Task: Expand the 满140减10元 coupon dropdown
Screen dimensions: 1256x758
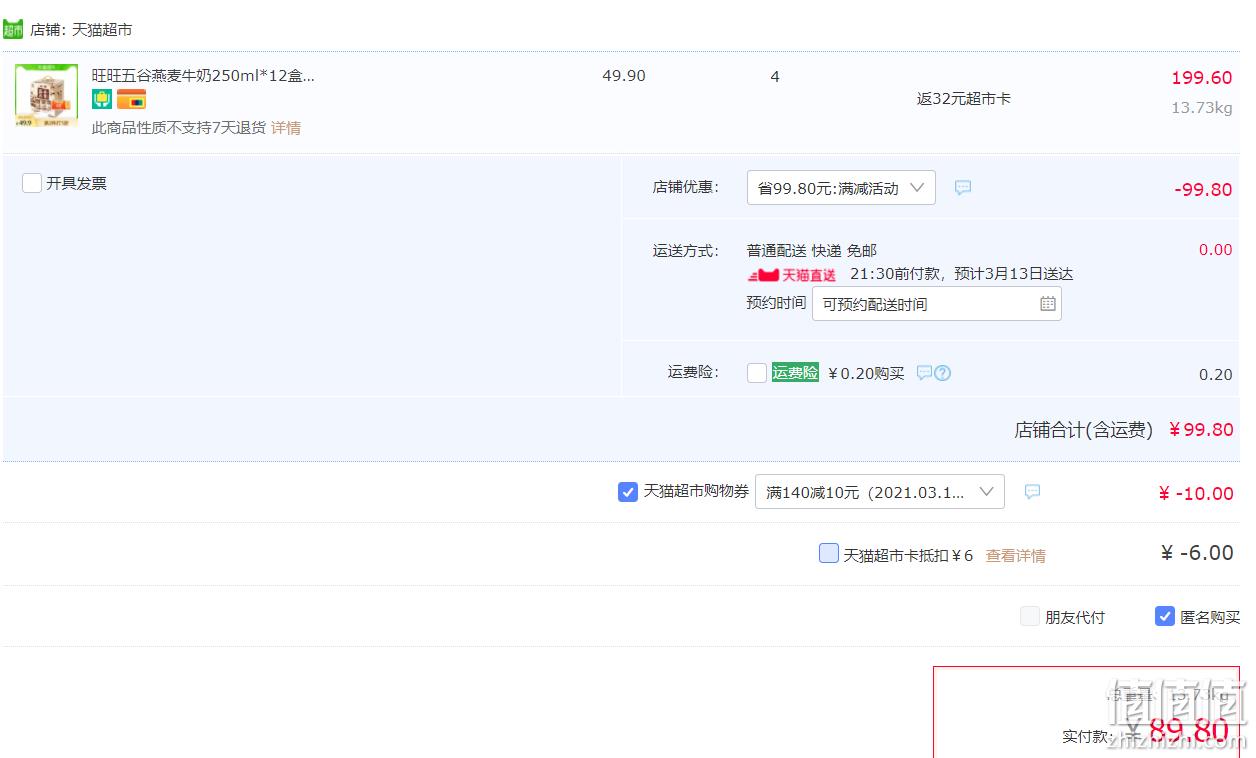Action: [x=880, y=492]
